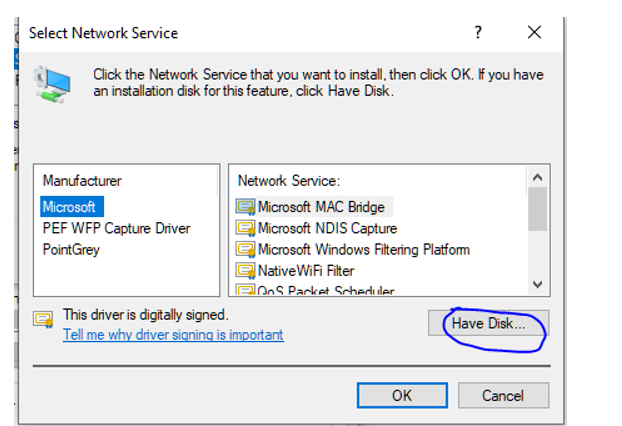This screenshot has width=622, height=426.
Task: Click the scroll down arrow in service list
Action: [538, 284]
